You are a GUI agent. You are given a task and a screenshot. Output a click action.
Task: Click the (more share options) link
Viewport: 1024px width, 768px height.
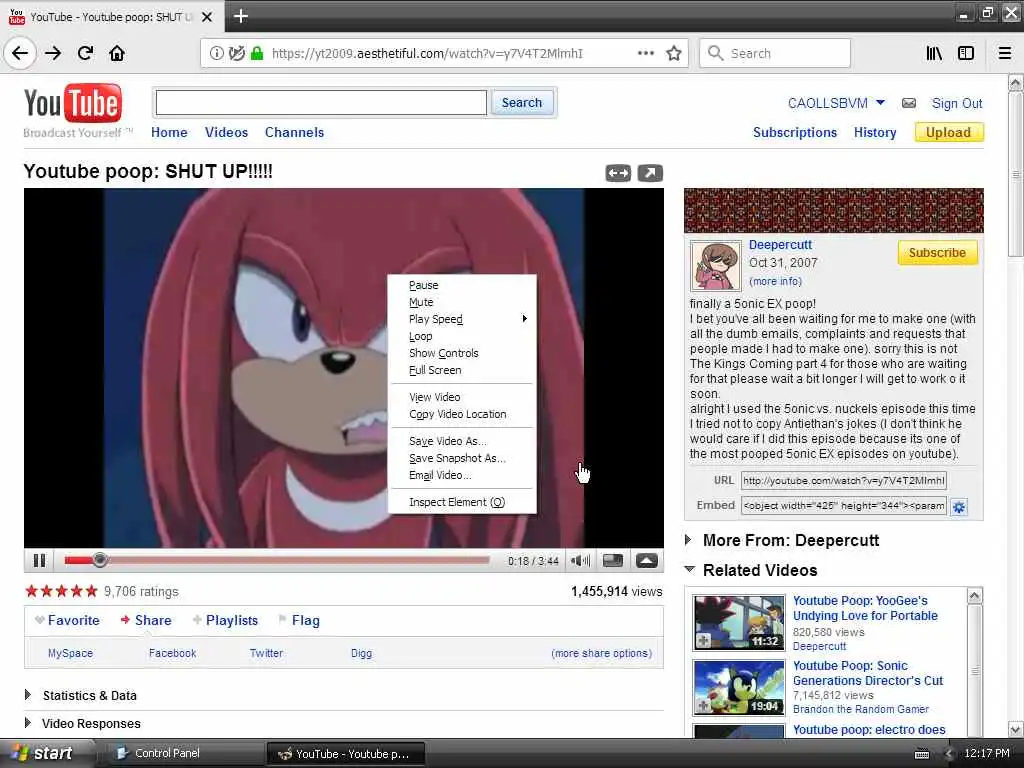601,653
